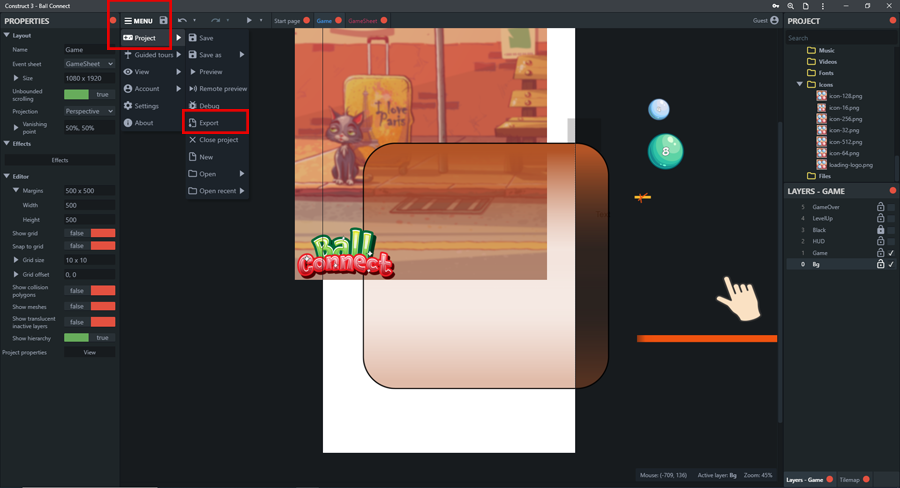Click the Project properties View button
Viewport: 900px width, 488px height.
pos(89,352)
